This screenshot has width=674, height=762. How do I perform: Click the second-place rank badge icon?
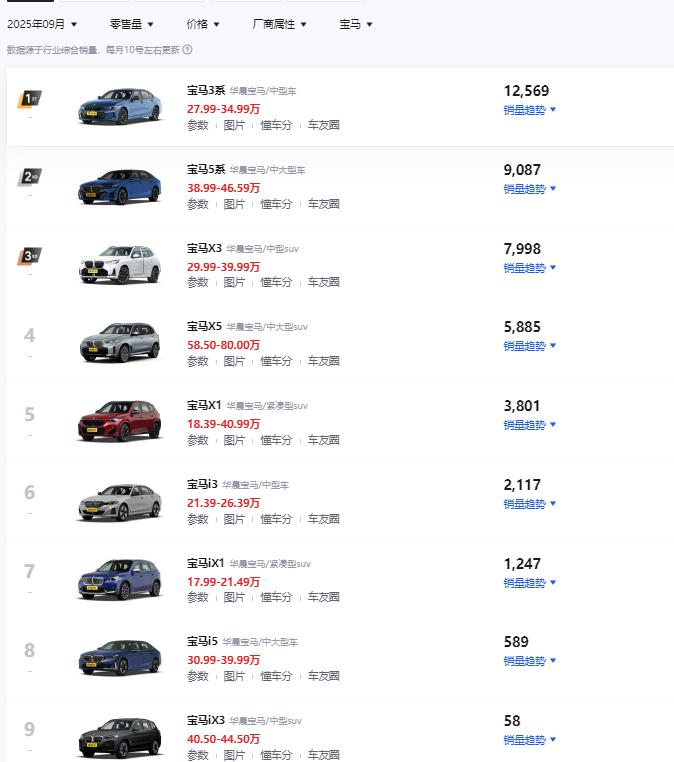(30, 177)
